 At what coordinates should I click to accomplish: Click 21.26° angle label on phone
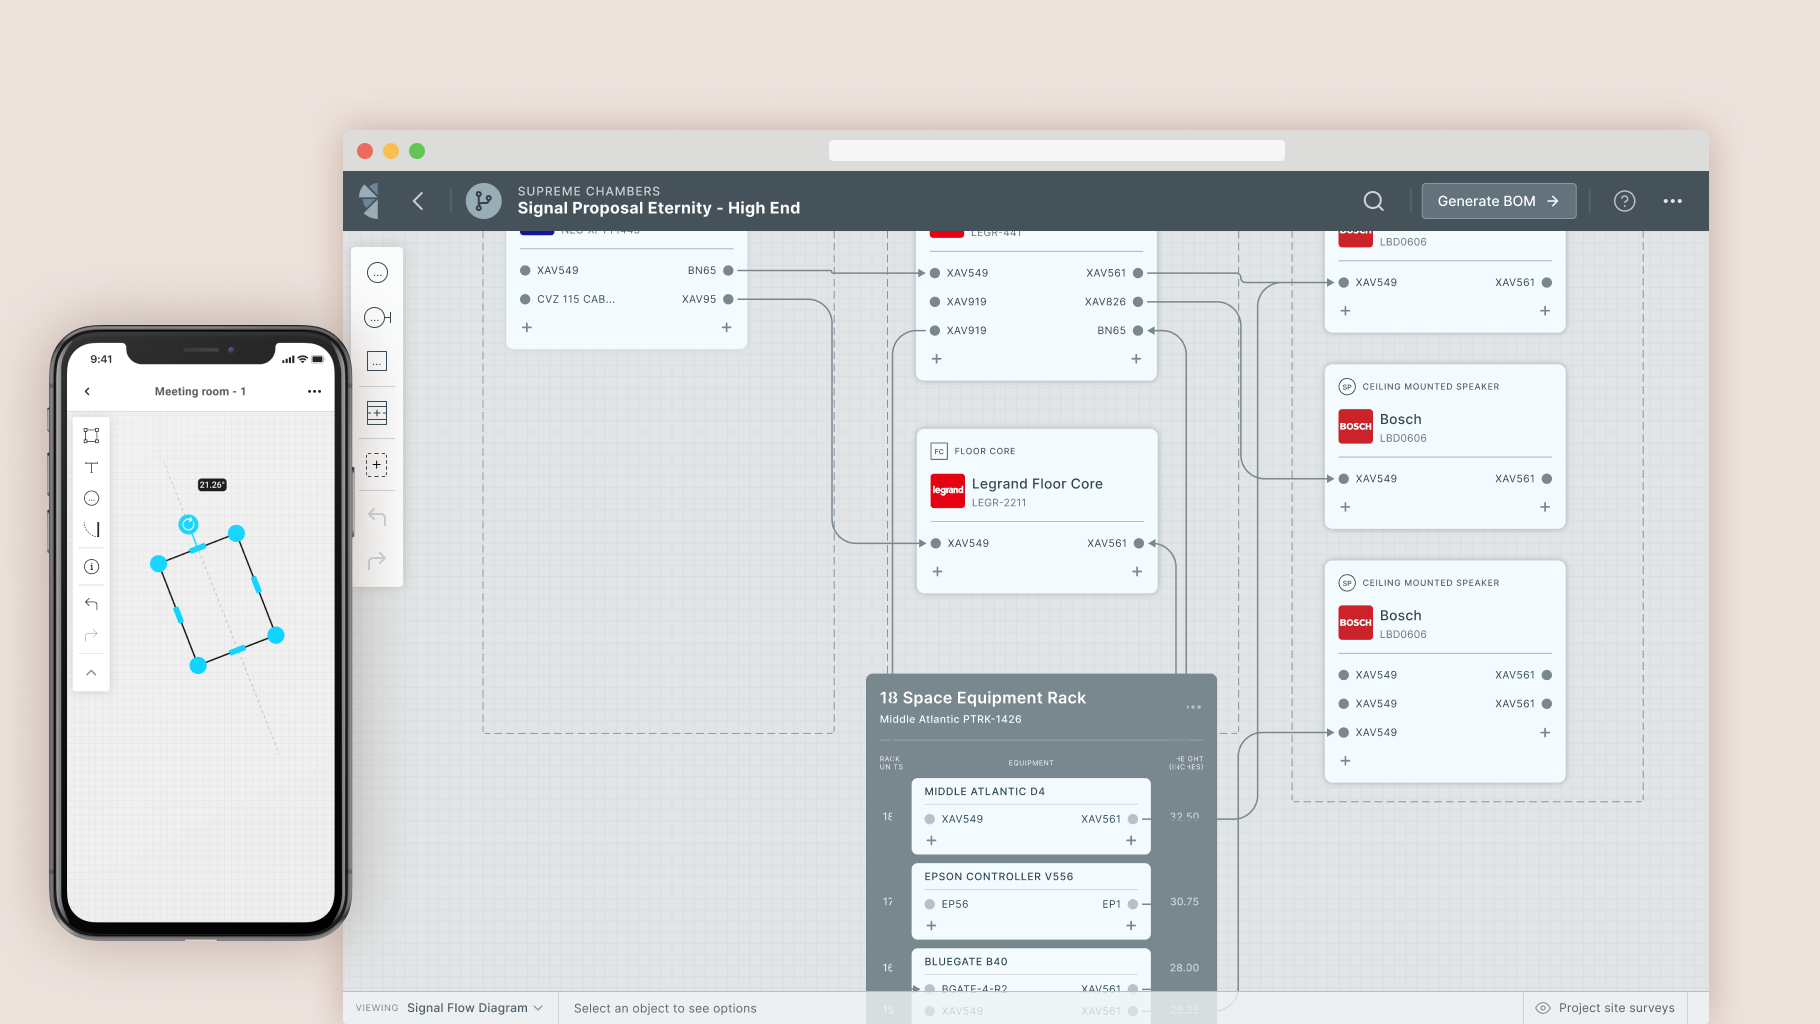click(212, 485)
